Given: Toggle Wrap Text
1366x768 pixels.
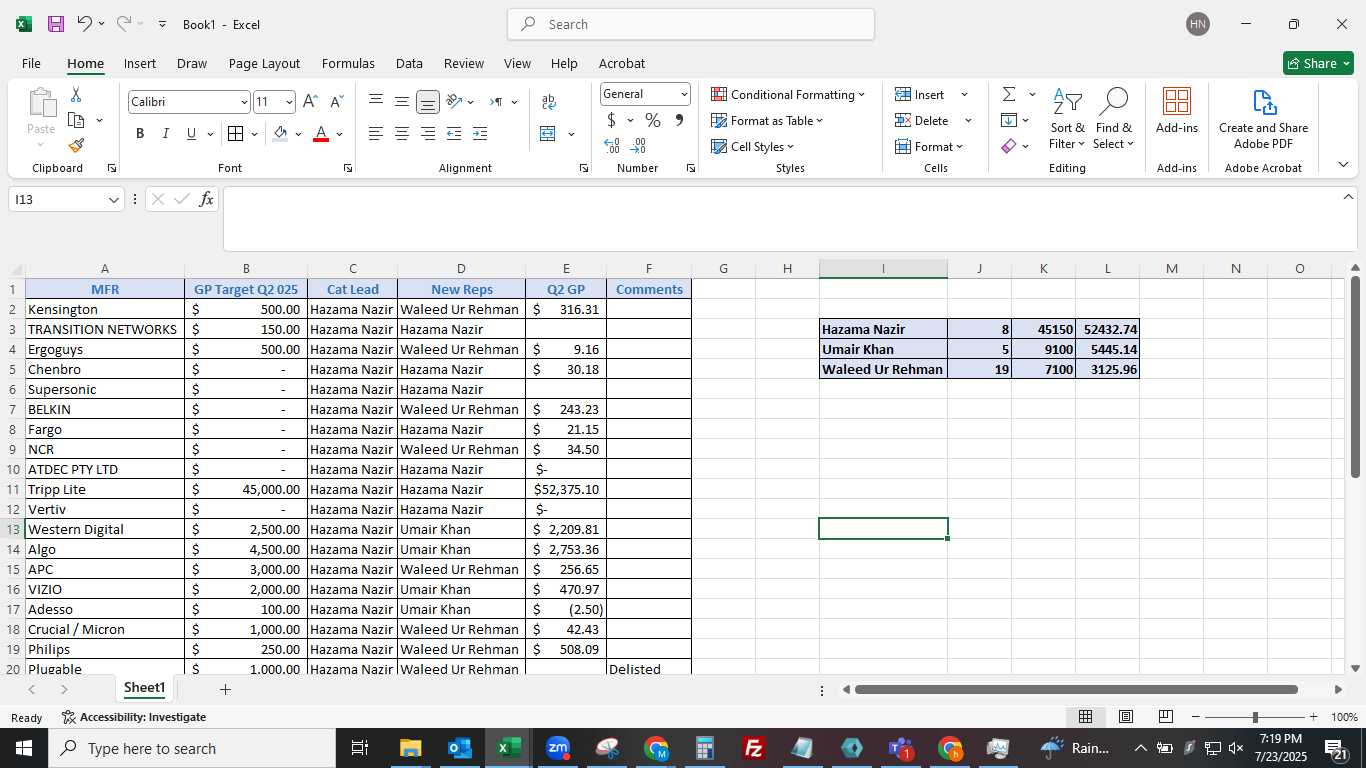Looking at the screenshot, I should pyautogui.click(x=549, y=101).
